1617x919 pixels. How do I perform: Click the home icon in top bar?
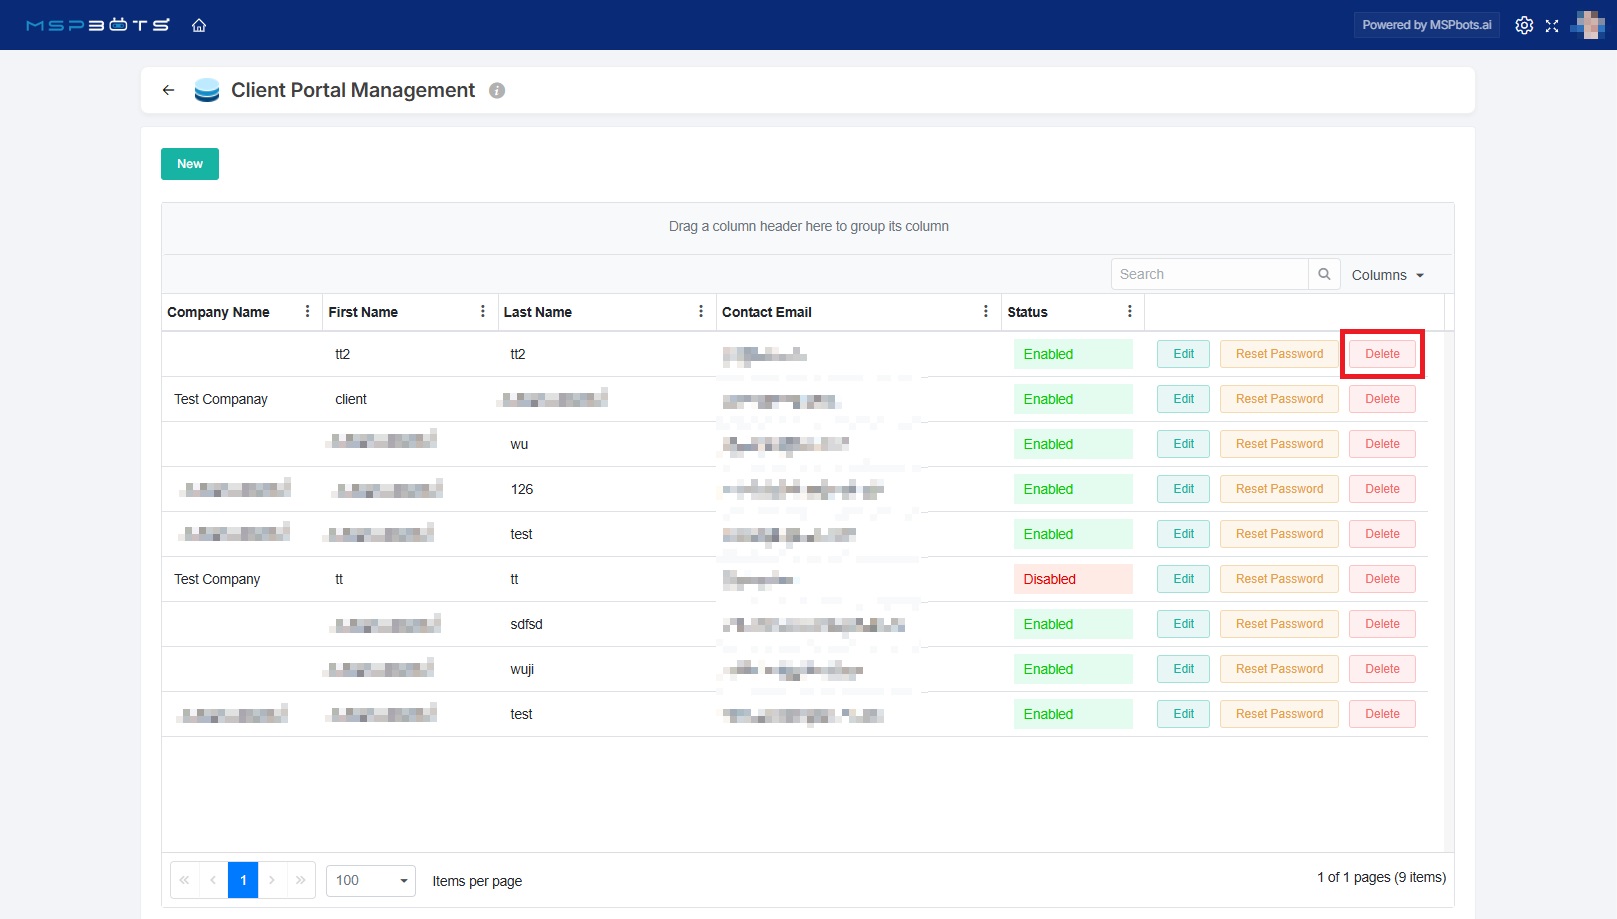click(199, 25)
